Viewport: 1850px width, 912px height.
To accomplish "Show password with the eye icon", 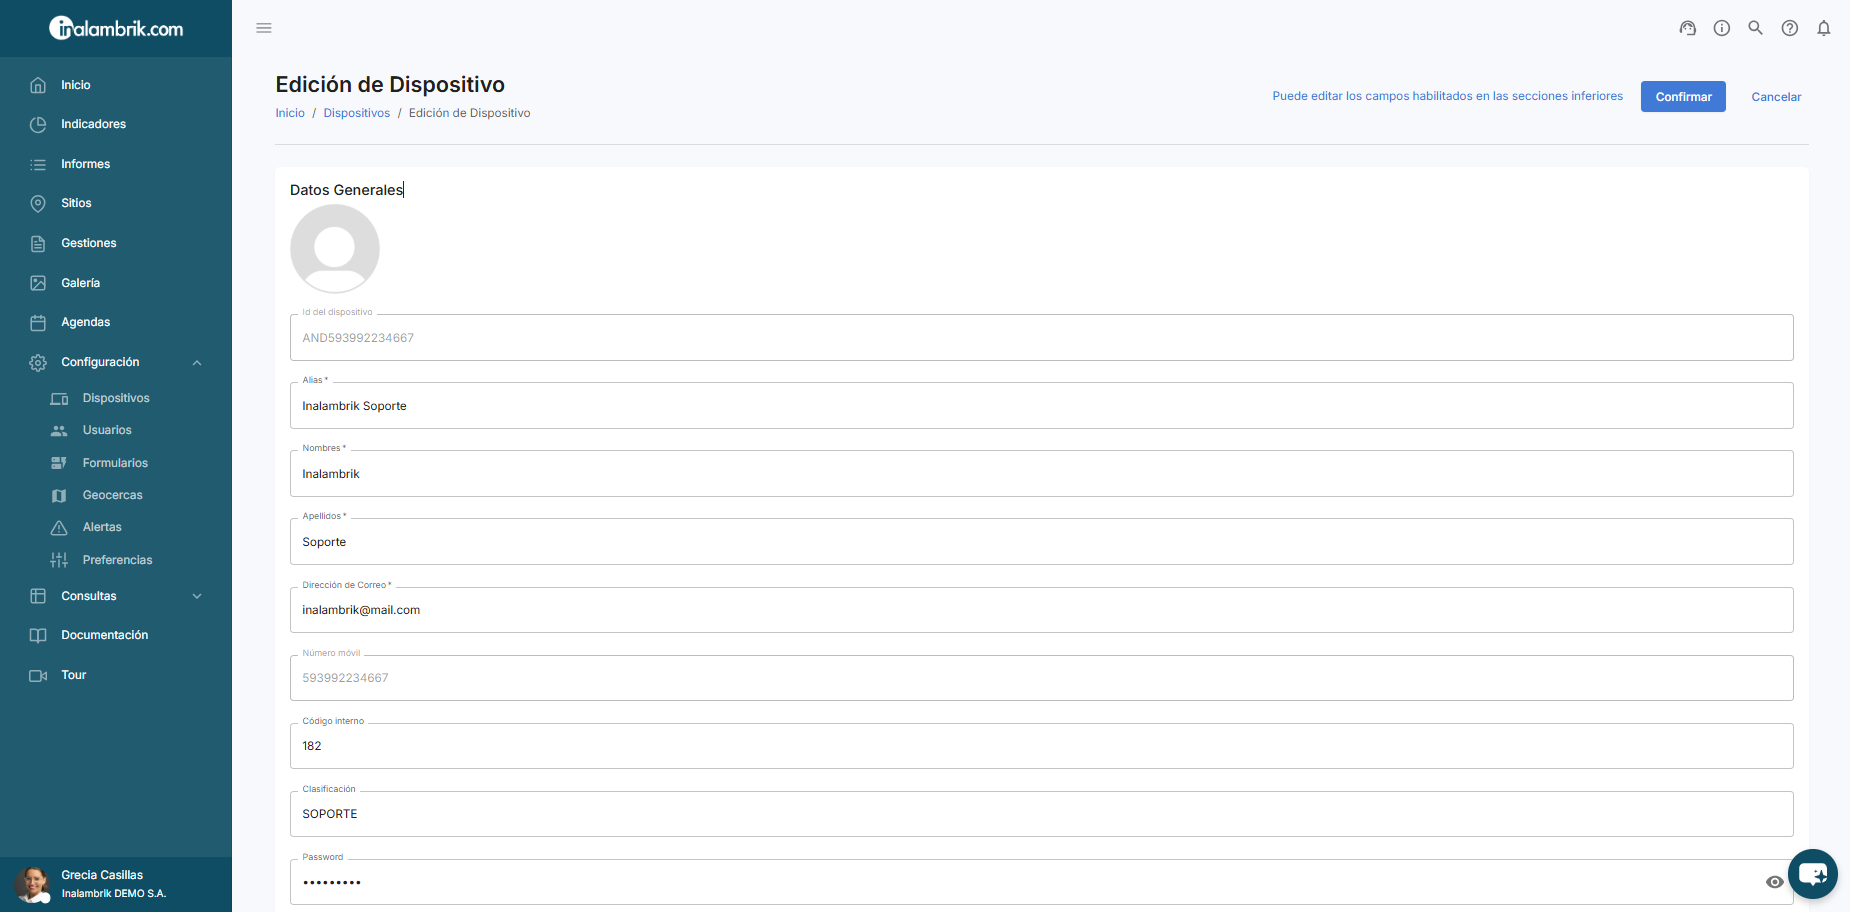I will pyautogui.click(x=1775, y=882).
